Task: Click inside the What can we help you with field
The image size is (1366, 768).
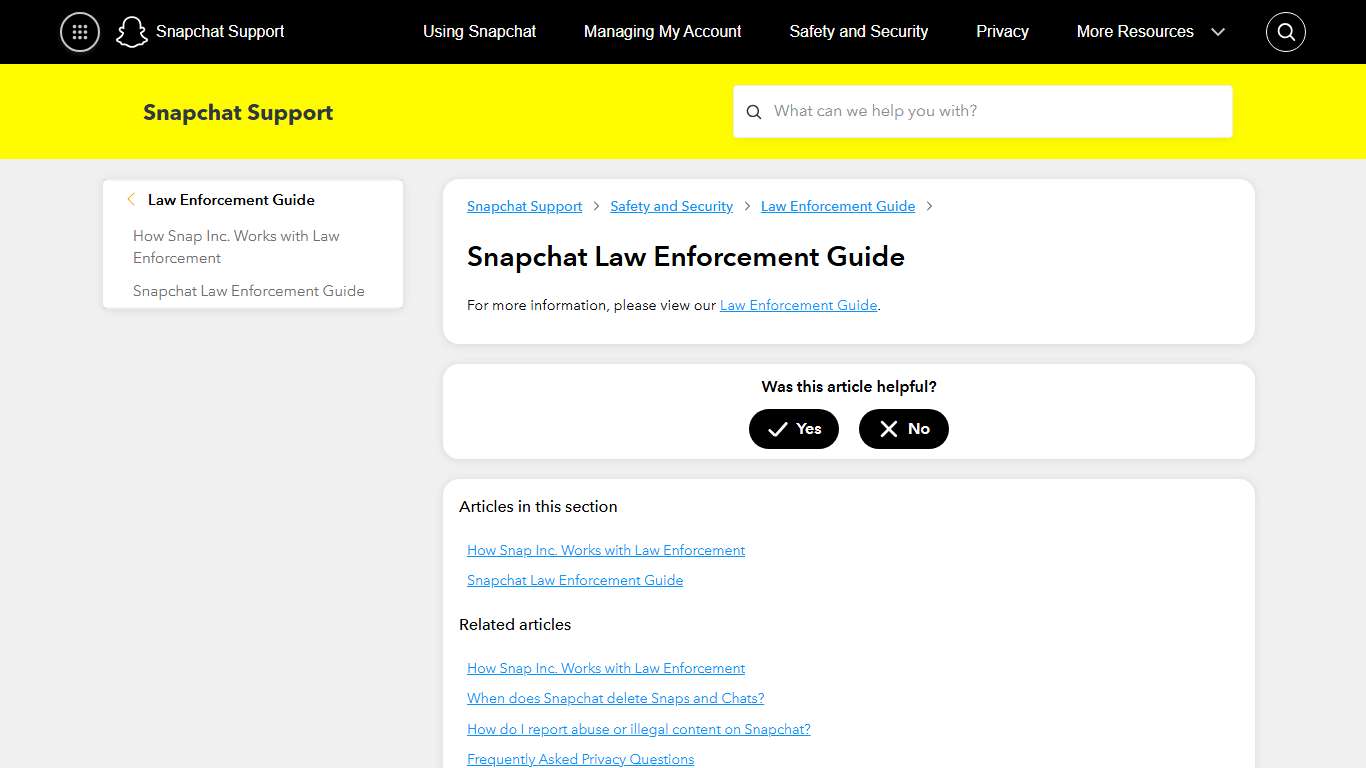Action: point(983,111)
